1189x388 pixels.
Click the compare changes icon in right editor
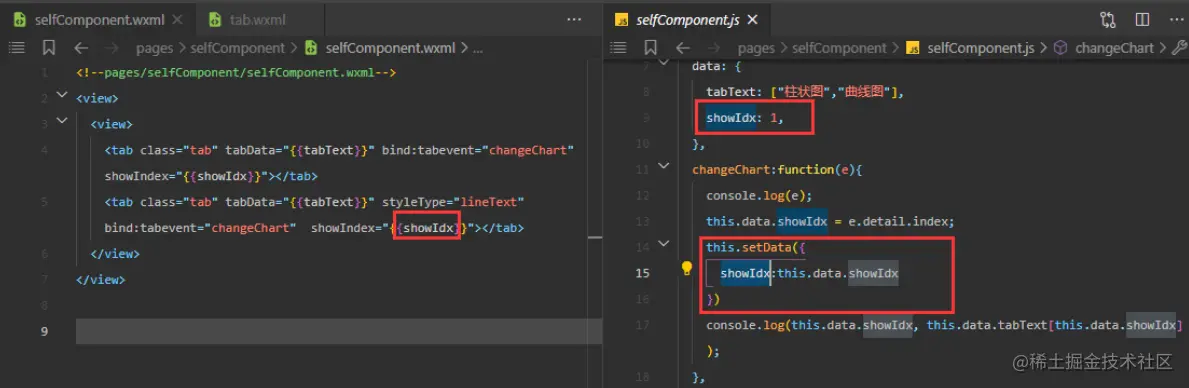coord(1108,20)
